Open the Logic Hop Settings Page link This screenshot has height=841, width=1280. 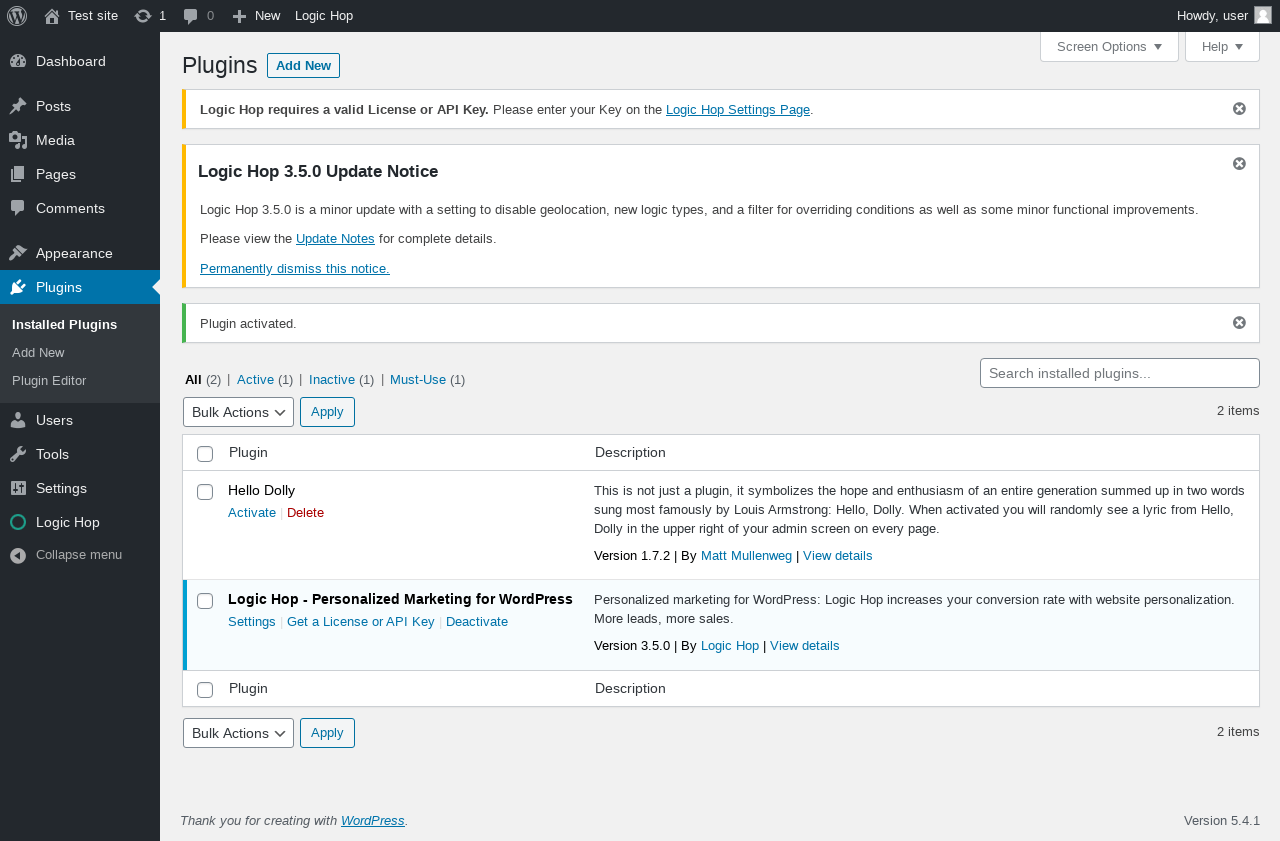[x=738, y=110]
